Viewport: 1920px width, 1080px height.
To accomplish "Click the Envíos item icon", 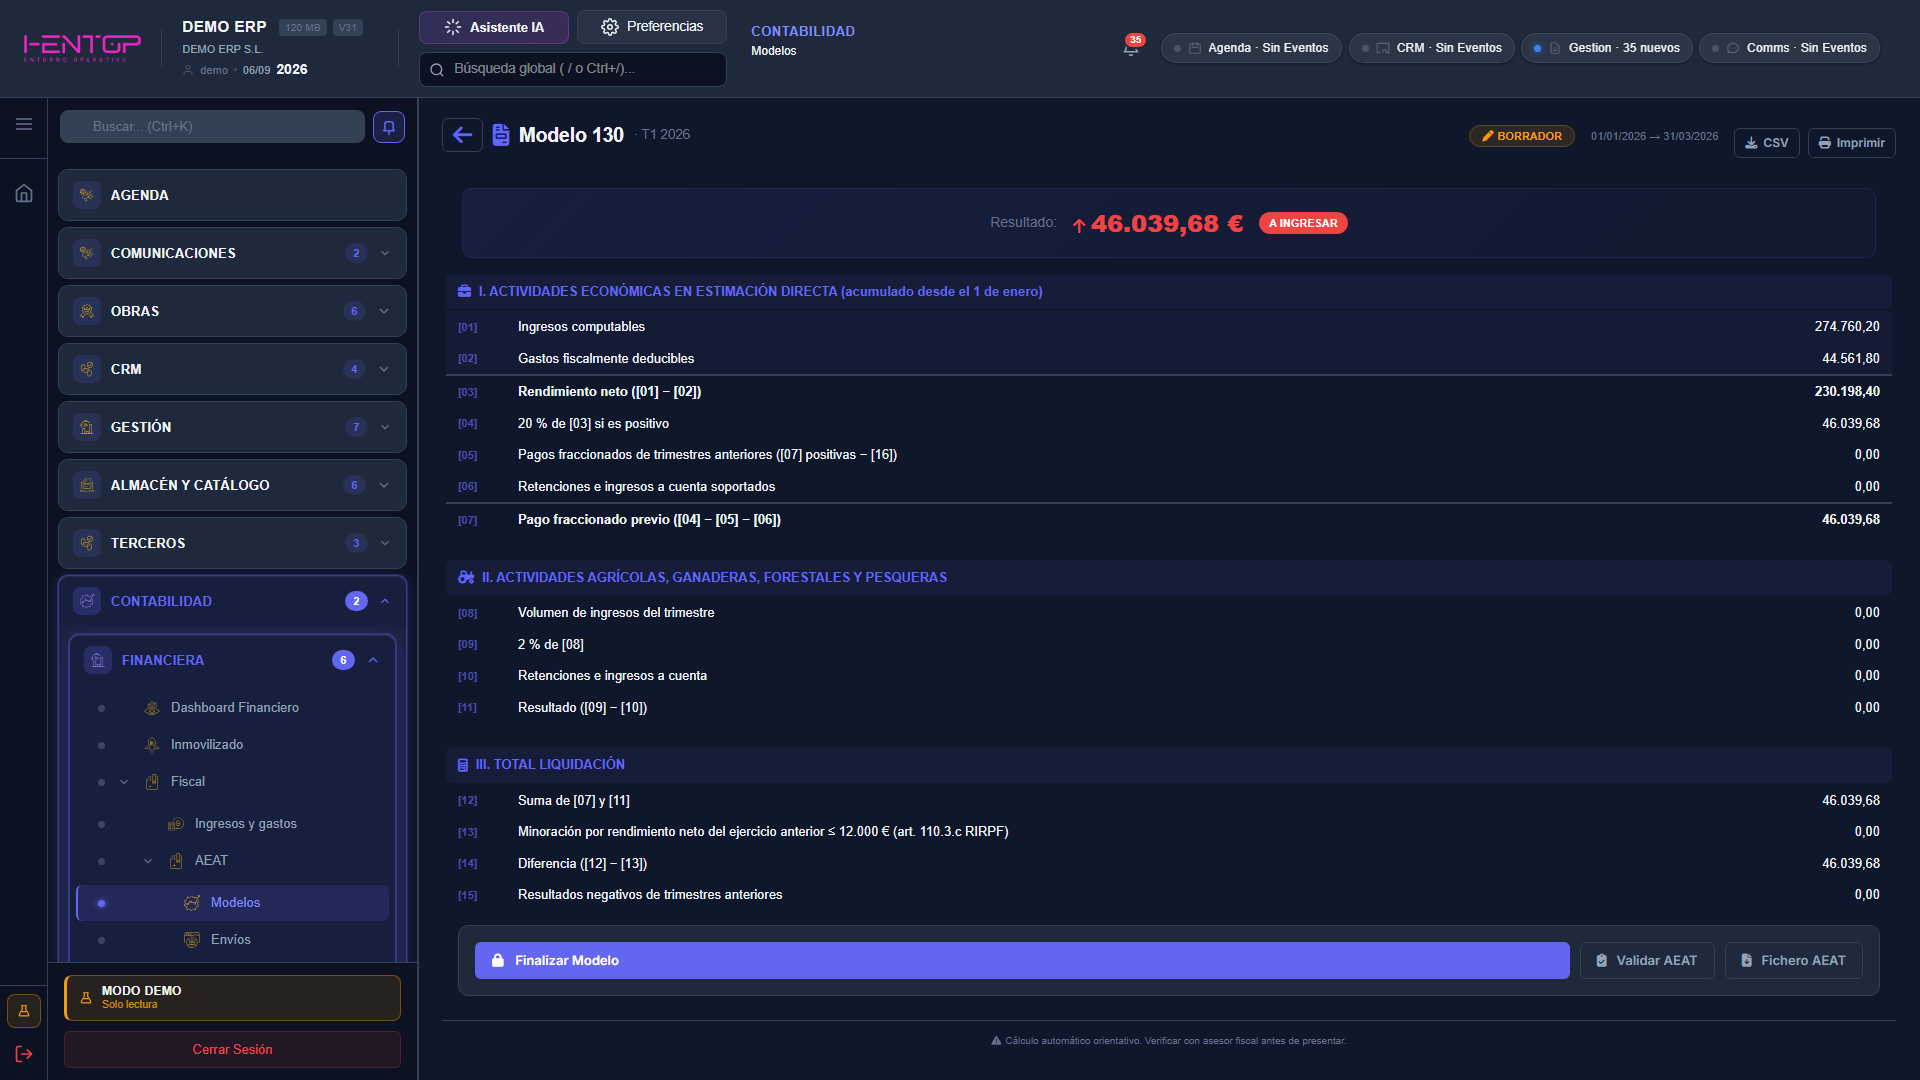I will [192, 940].
